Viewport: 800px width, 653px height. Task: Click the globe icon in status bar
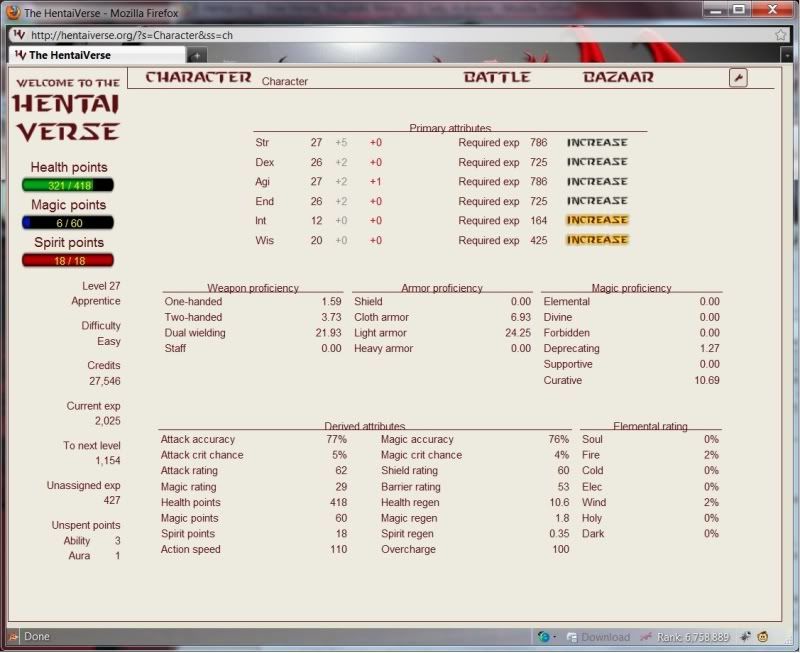[544, 637]
